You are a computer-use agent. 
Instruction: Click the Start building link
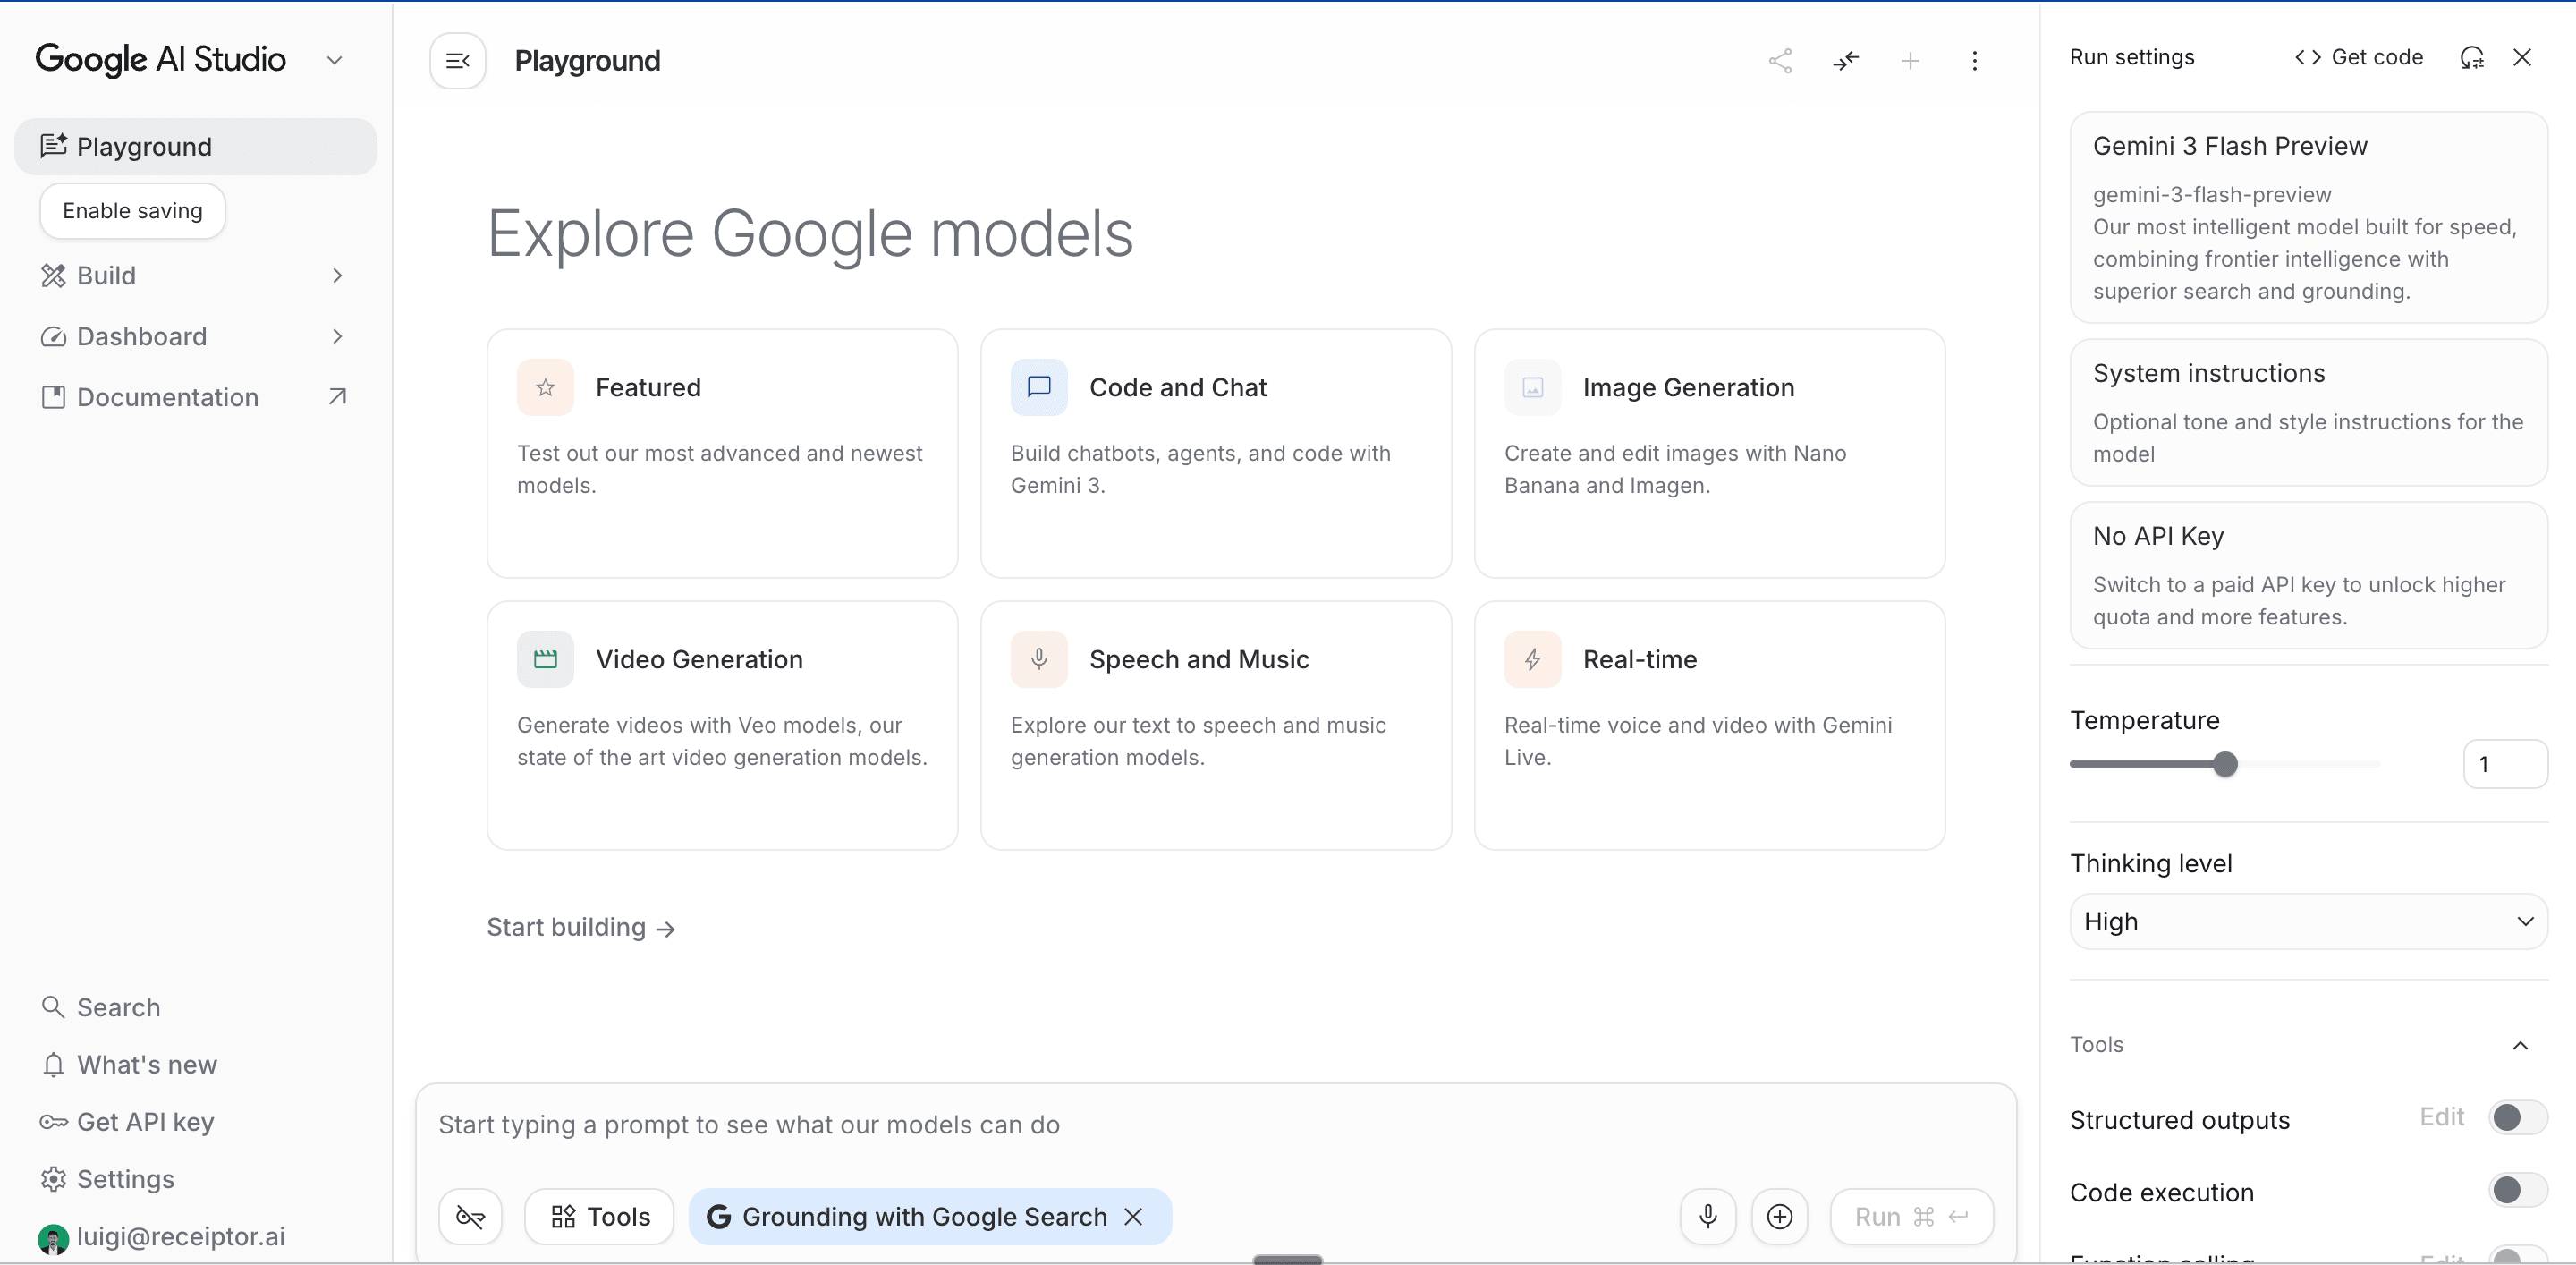click(x=580, y=928)
